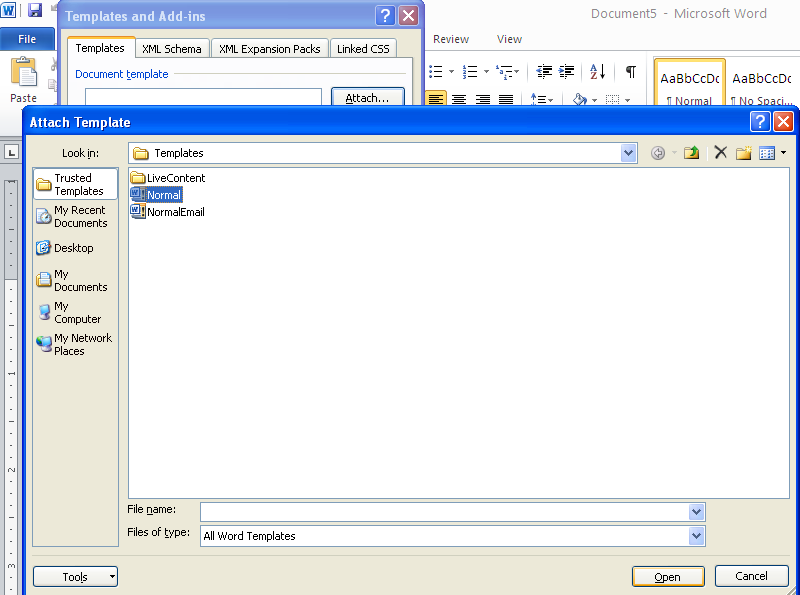Open the Numbering dropdown arrow

coord(486,71)
